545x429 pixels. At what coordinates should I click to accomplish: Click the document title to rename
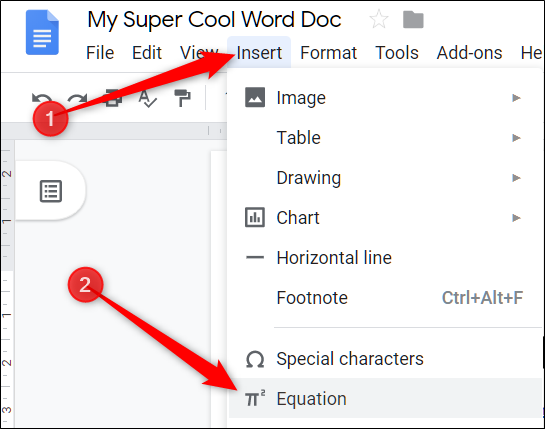pos(214,20)
